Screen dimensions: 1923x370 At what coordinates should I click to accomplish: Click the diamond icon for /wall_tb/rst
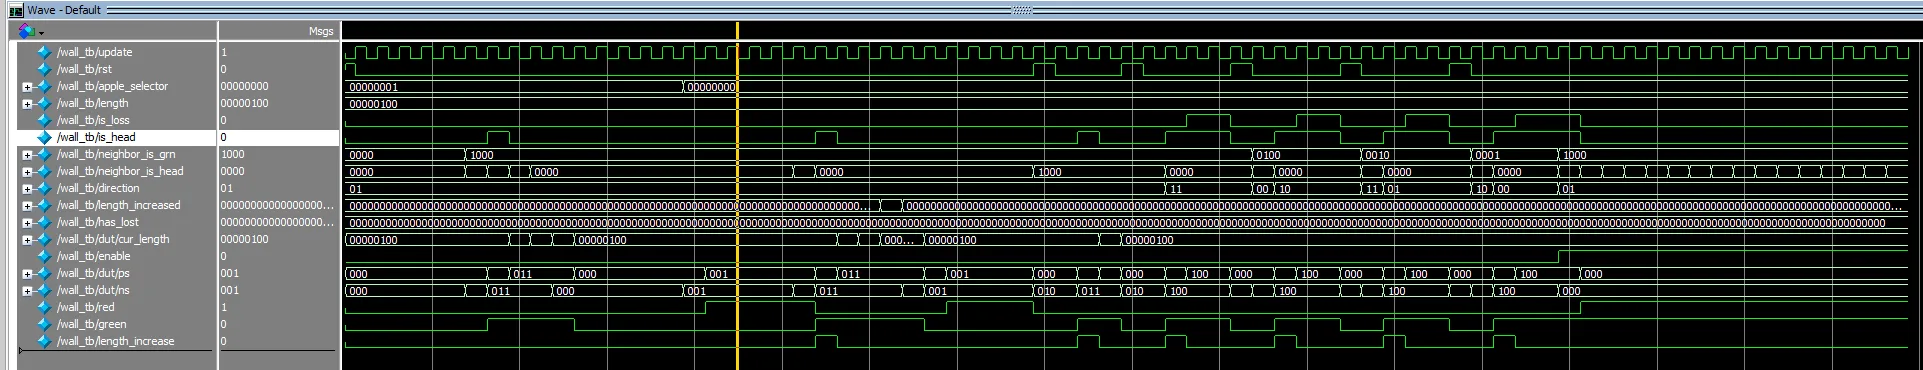point(44,69)
